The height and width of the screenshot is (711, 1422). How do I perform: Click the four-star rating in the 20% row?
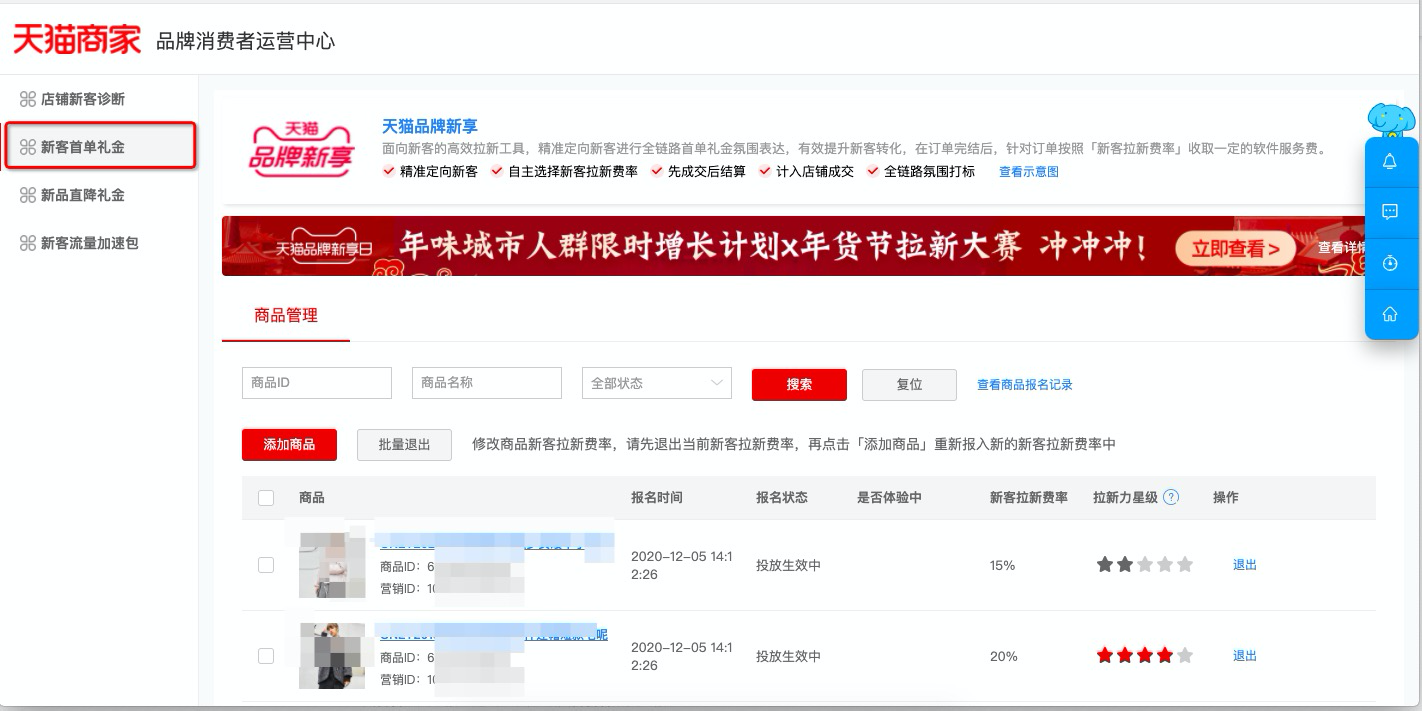pyautogui.click(x=1145, y=656)
